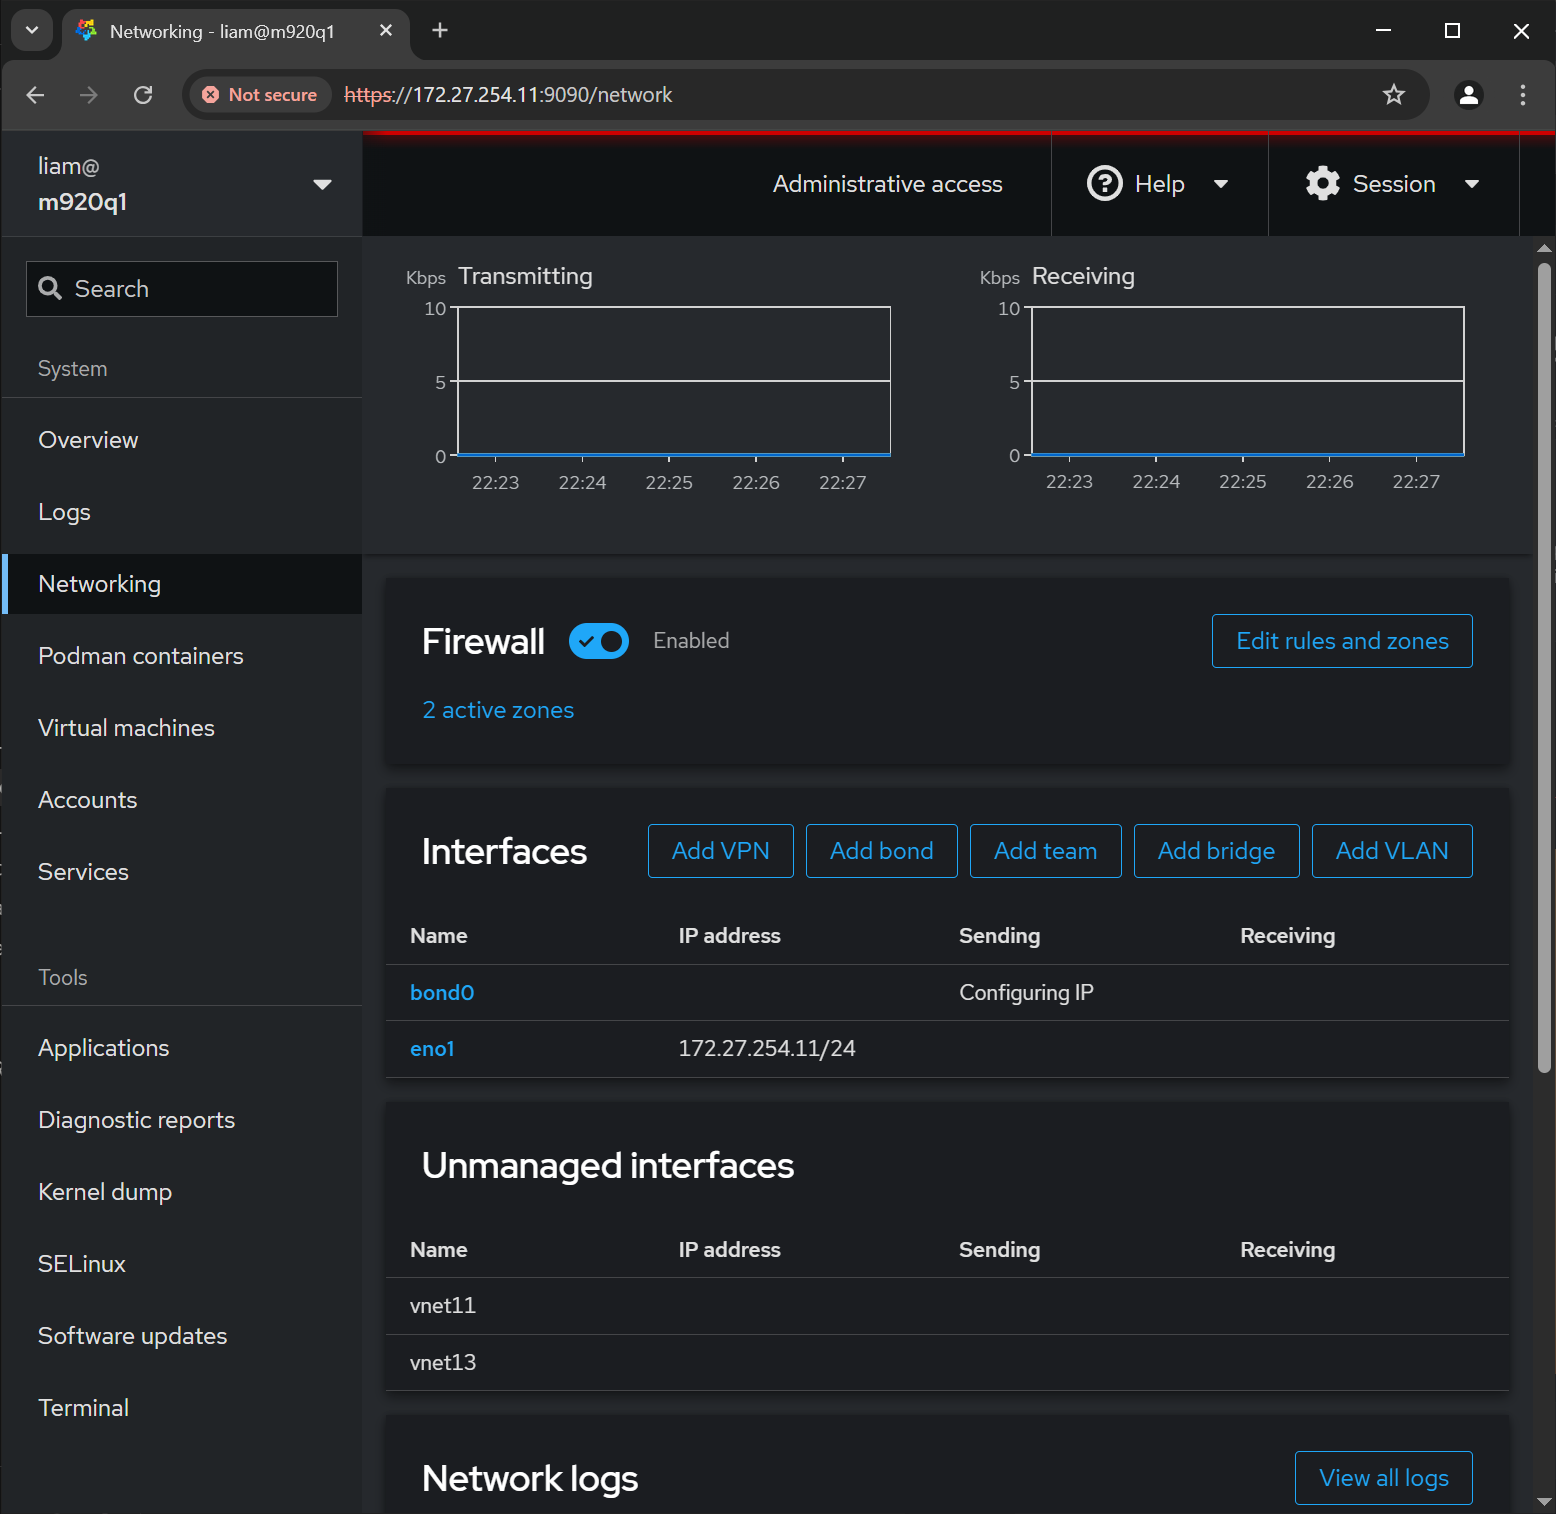1556x1514 pixels.
Task: Click the Receiving graph area
Action: (x=1248, y=381)
